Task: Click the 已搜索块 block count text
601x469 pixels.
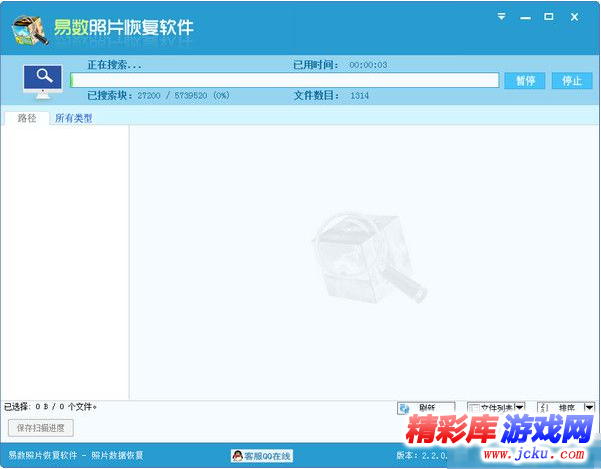Action: pos(158,95)
